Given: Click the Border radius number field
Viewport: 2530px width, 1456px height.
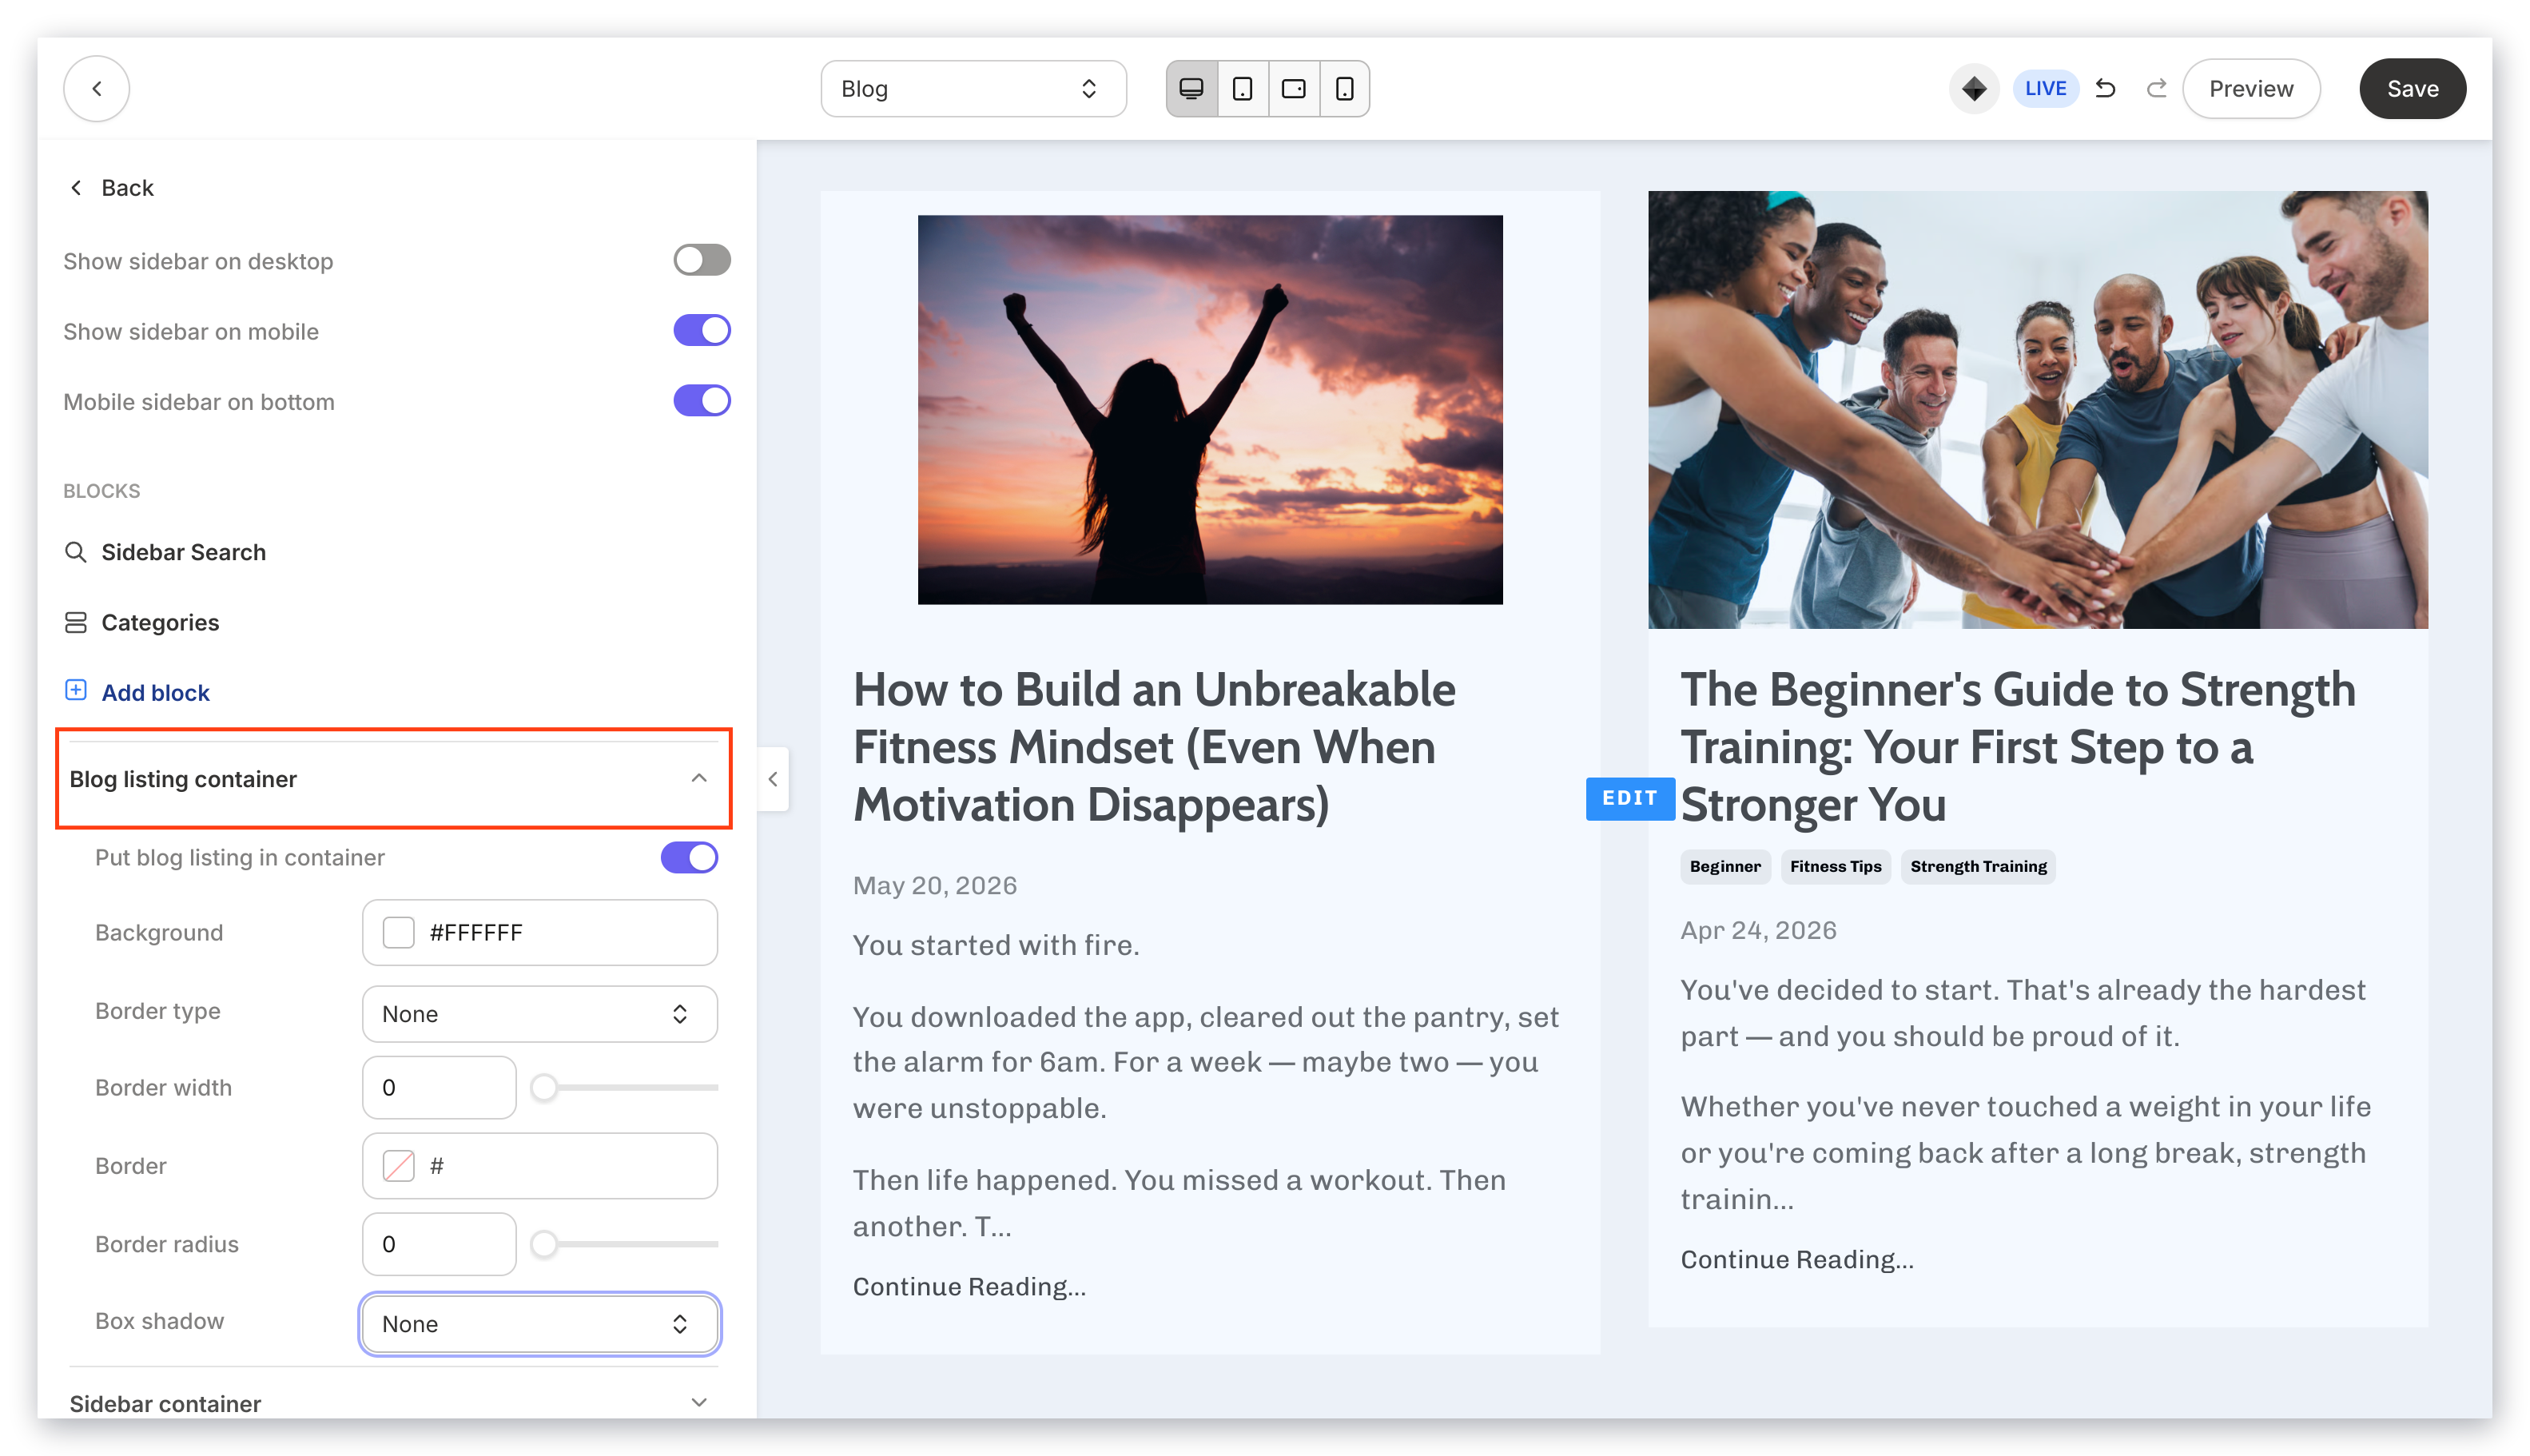Looking at the screenshot, I should 438,1243.
